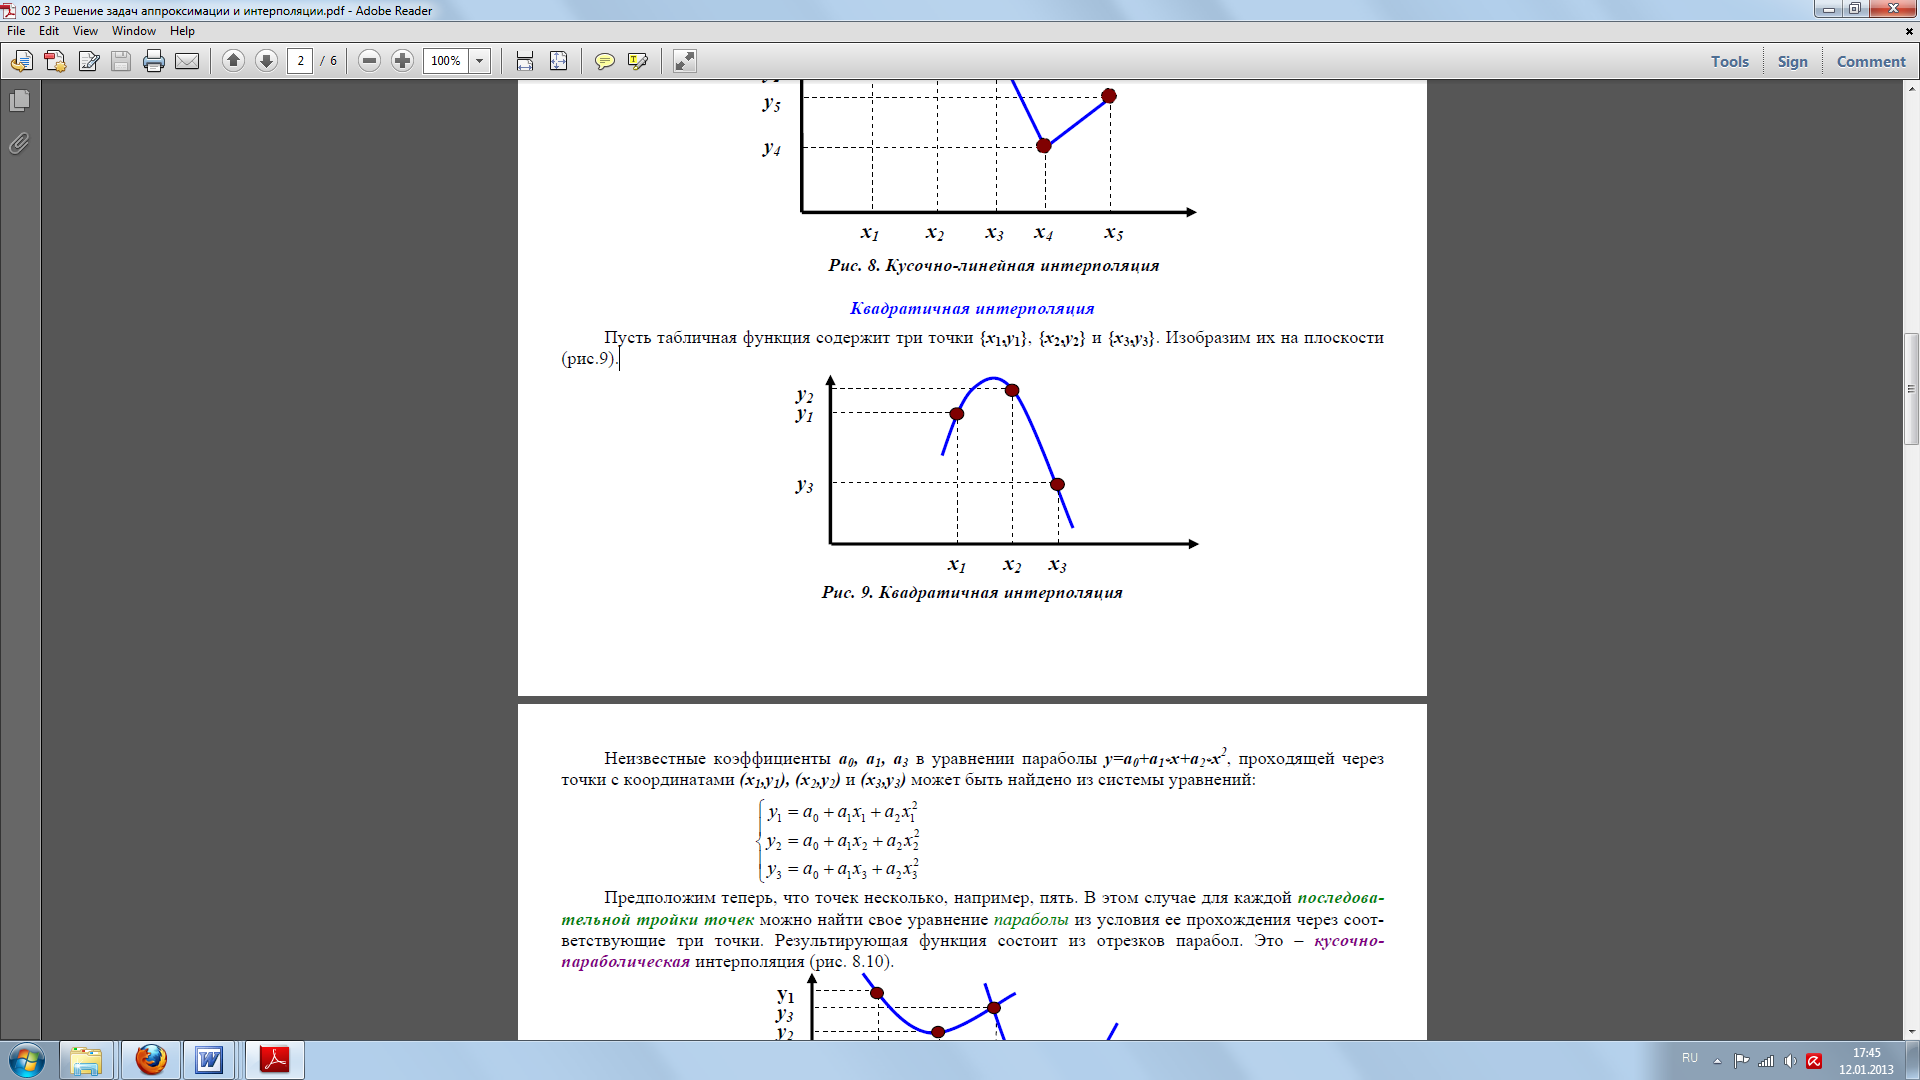This screenshot has height=1080, width=1920.
Task: Click caption 'Рис. 9. Квадратичная интерполяция'
Action: (x=972, y=593)
